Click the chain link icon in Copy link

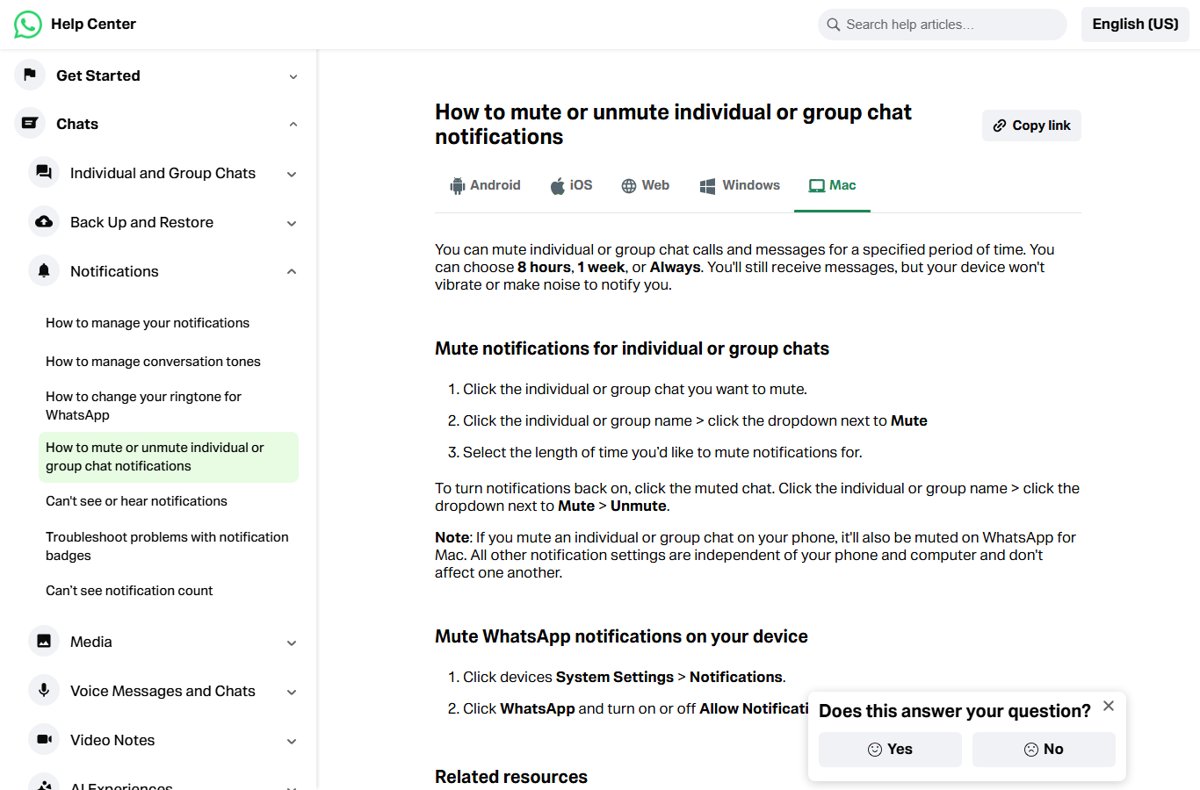1000,125
